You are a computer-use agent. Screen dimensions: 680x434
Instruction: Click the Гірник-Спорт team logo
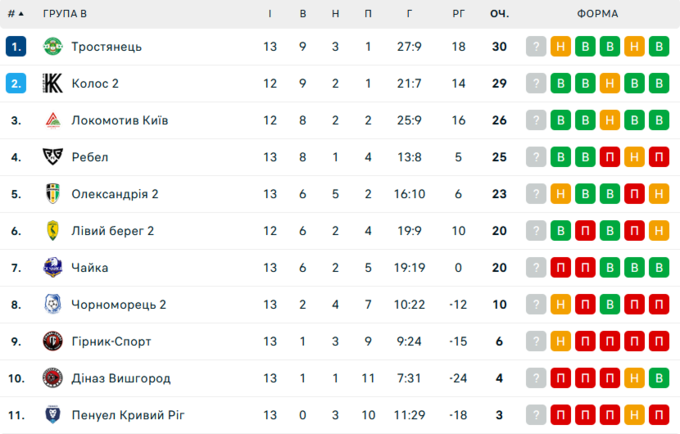(52, 341)
